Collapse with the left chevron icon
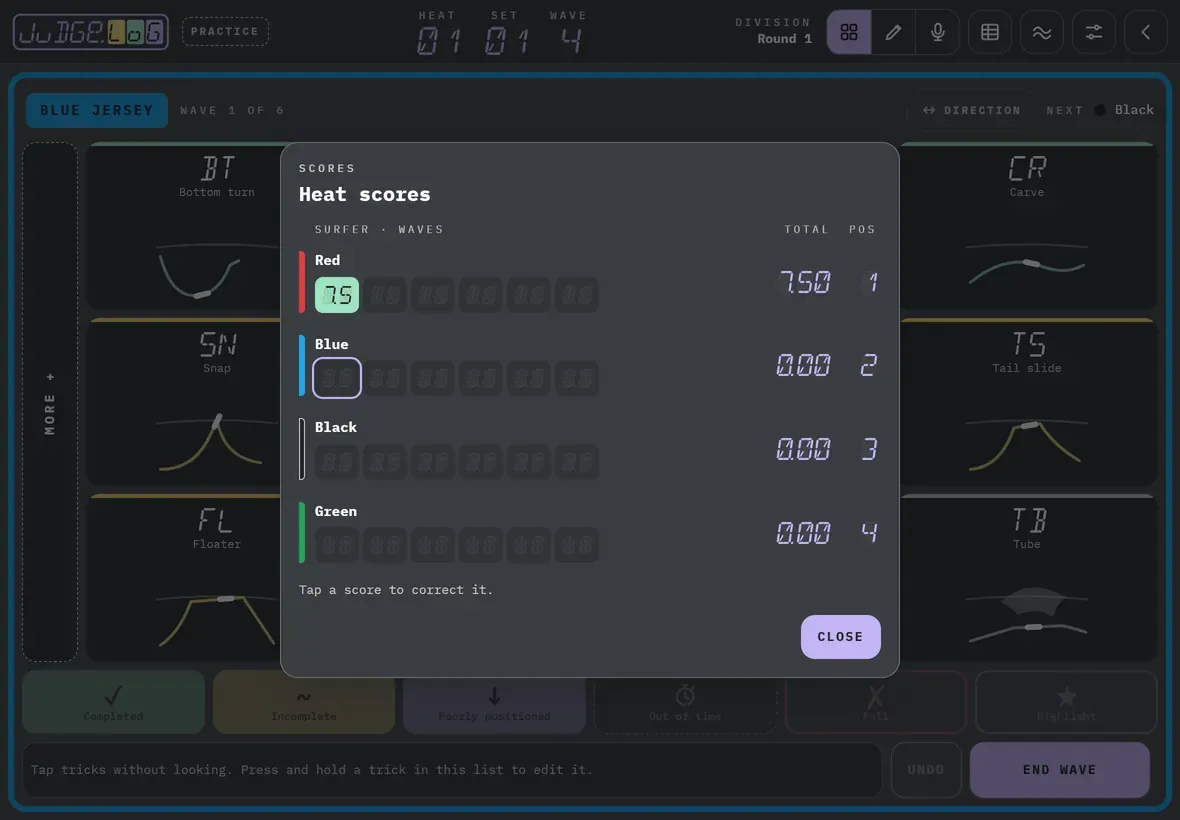1180x820 pixels. tap(1145, 32)
